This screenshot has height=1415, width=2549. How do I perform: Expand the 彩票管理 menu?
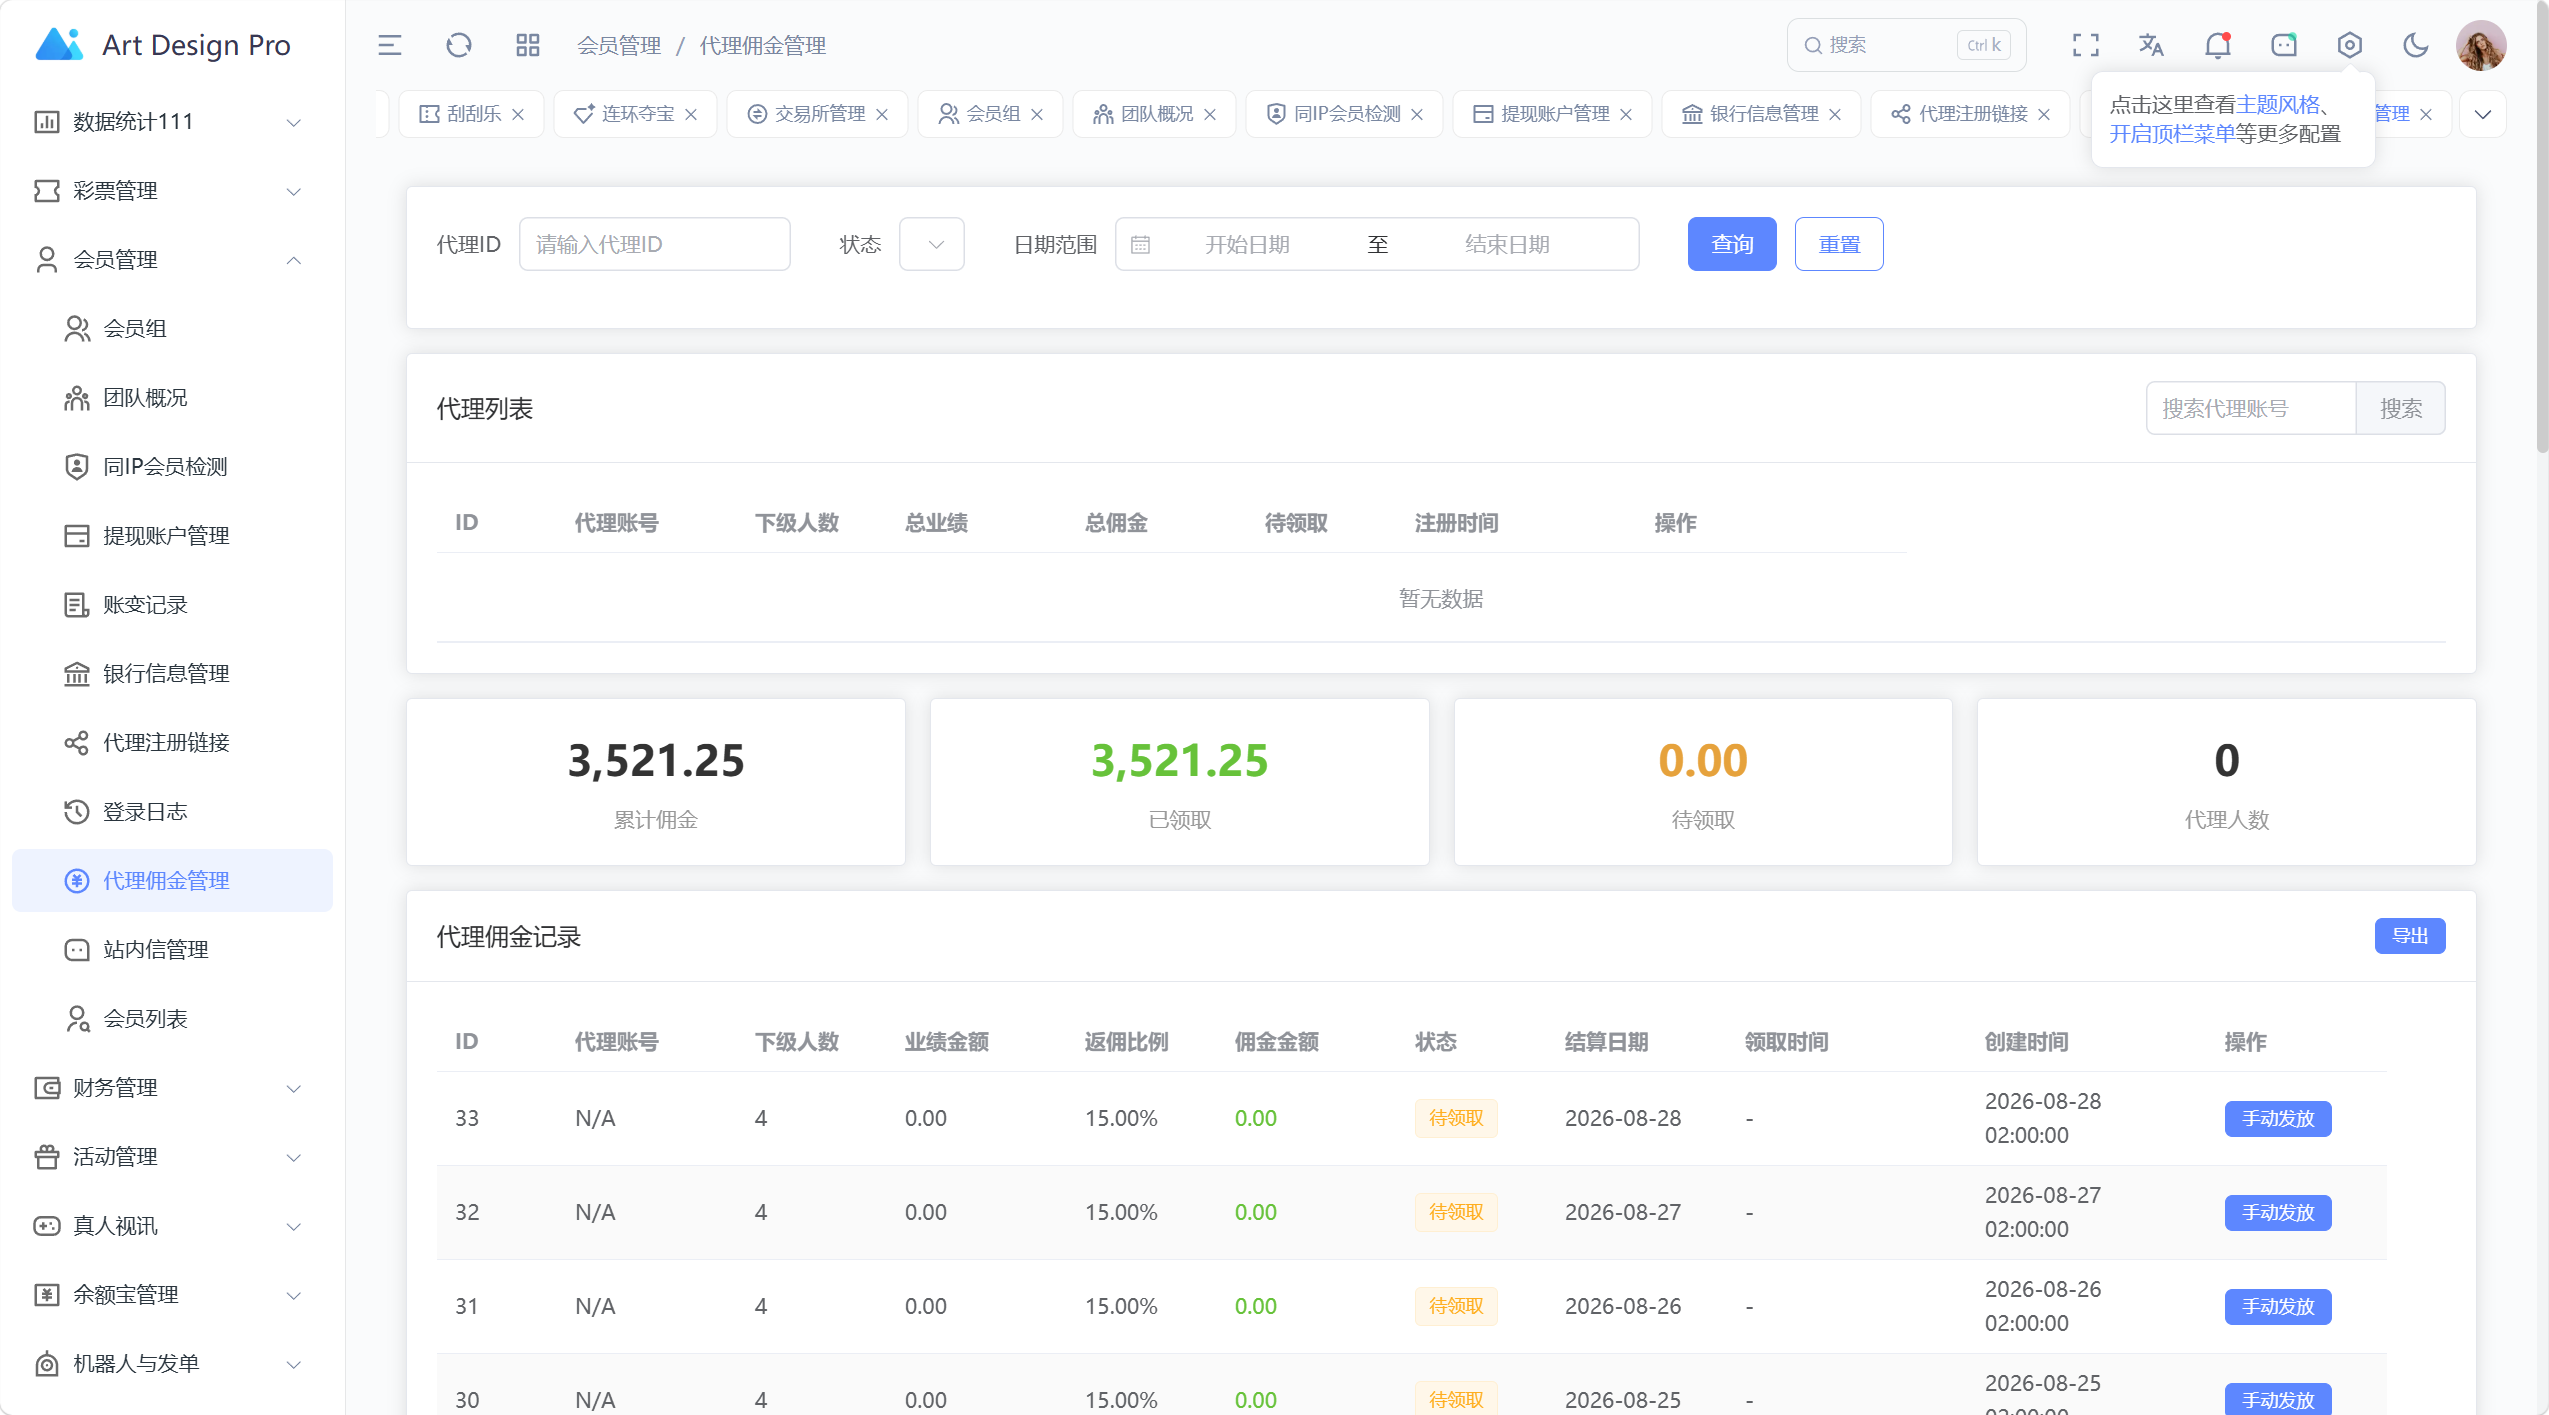click(x=172, y=190)
